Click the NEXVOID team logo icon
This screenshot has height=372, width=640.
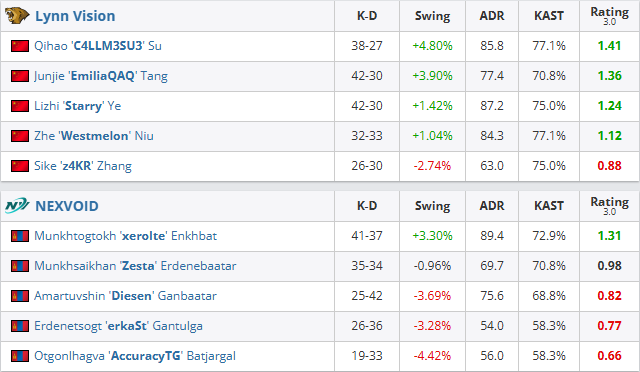(17, 205)
